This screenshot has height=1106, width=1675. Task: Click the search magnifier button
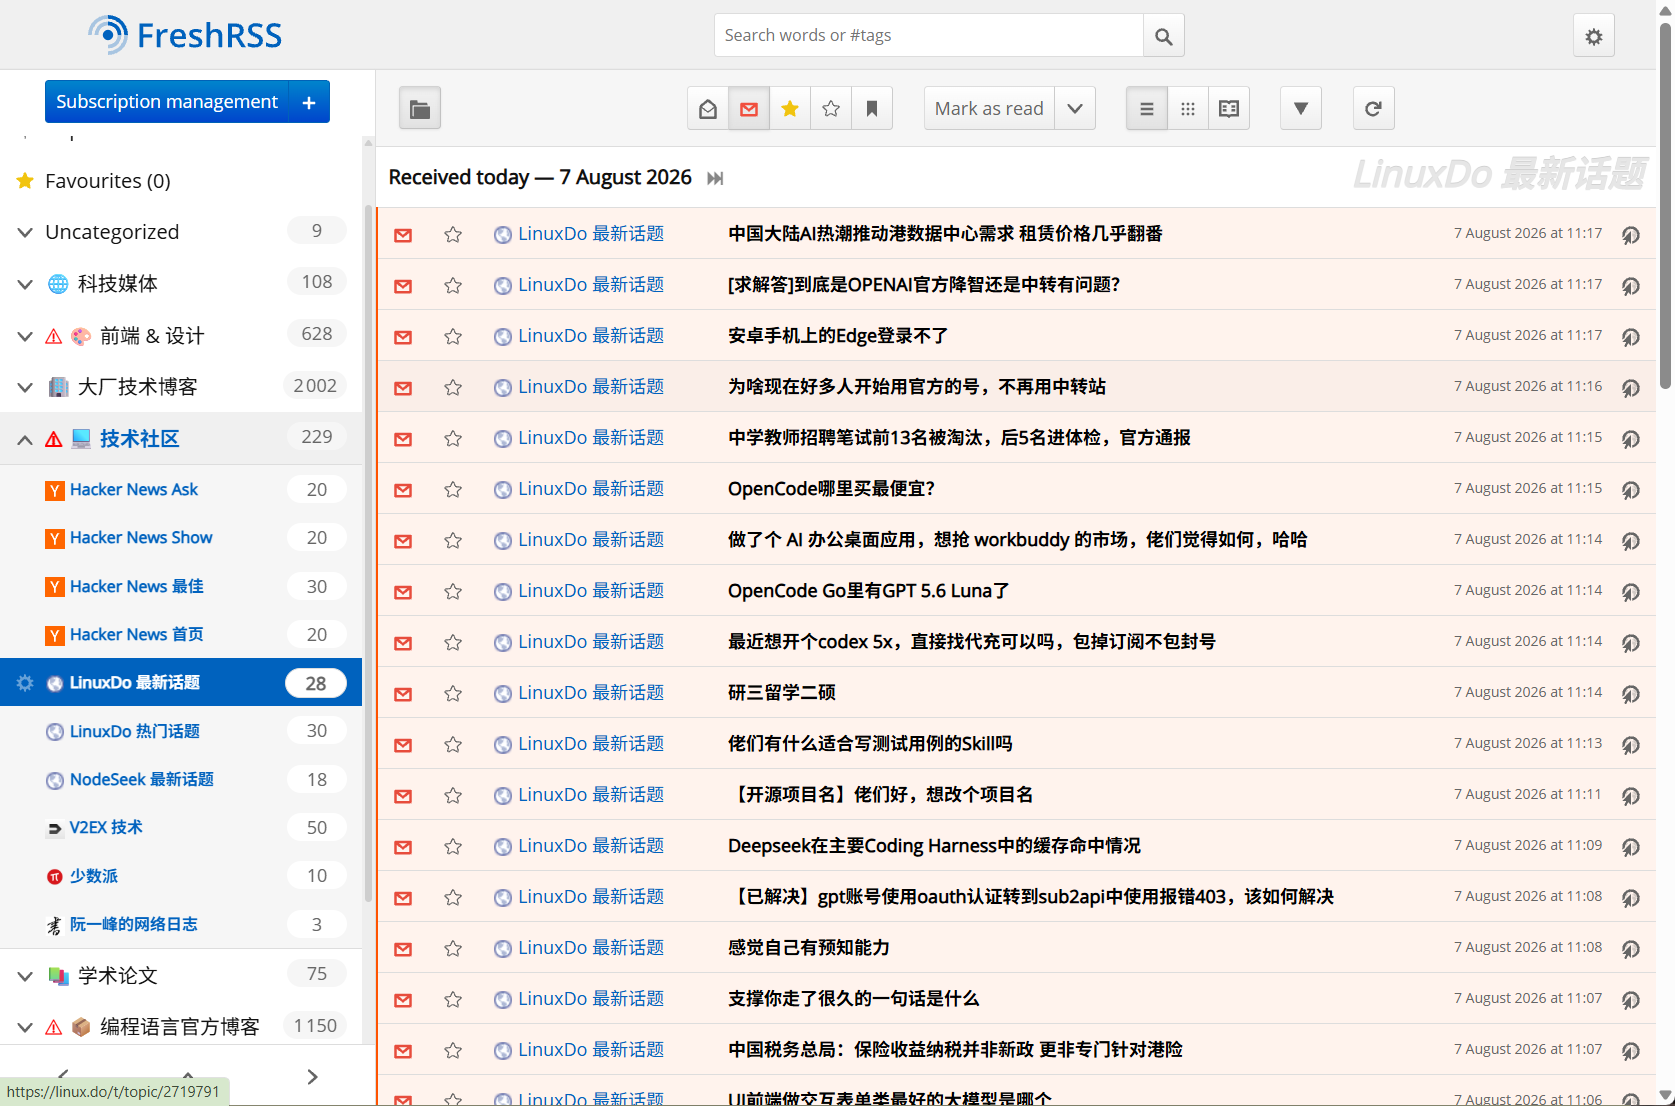pyautogui.click(x=1163, y=36)
